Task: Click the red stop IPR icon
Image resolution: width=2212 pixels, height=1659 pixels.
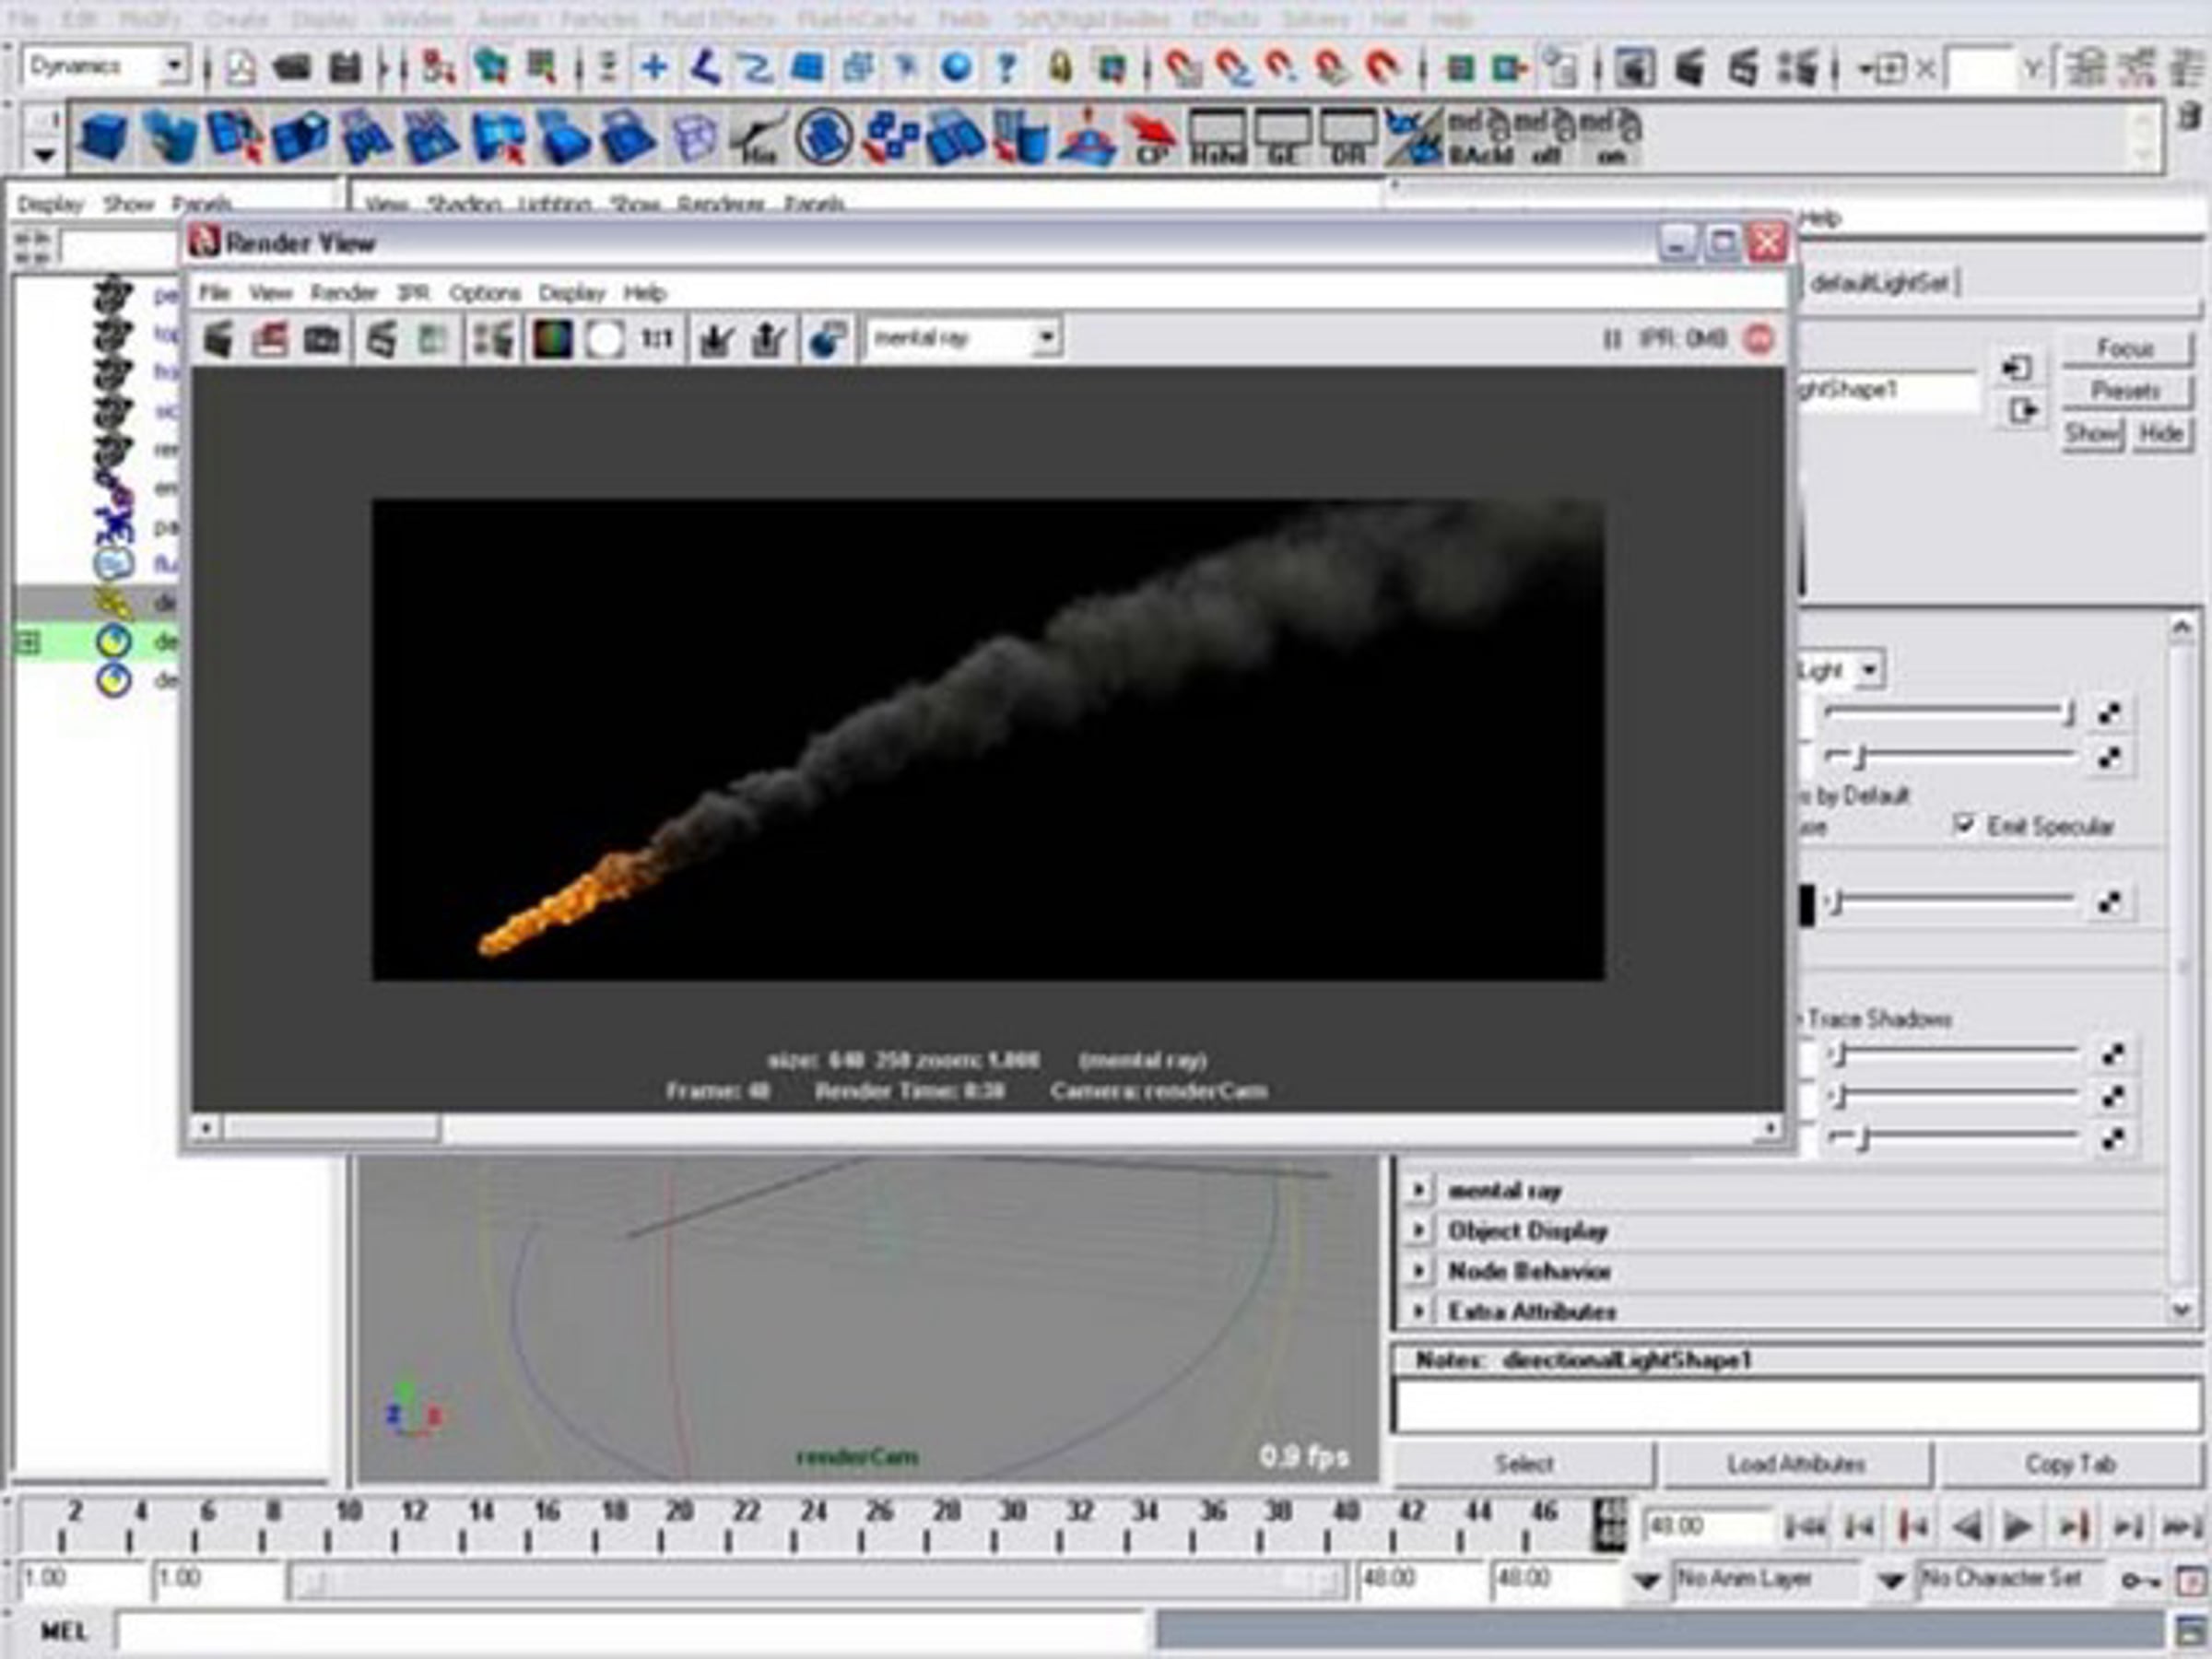Action: pos(1759,340)
